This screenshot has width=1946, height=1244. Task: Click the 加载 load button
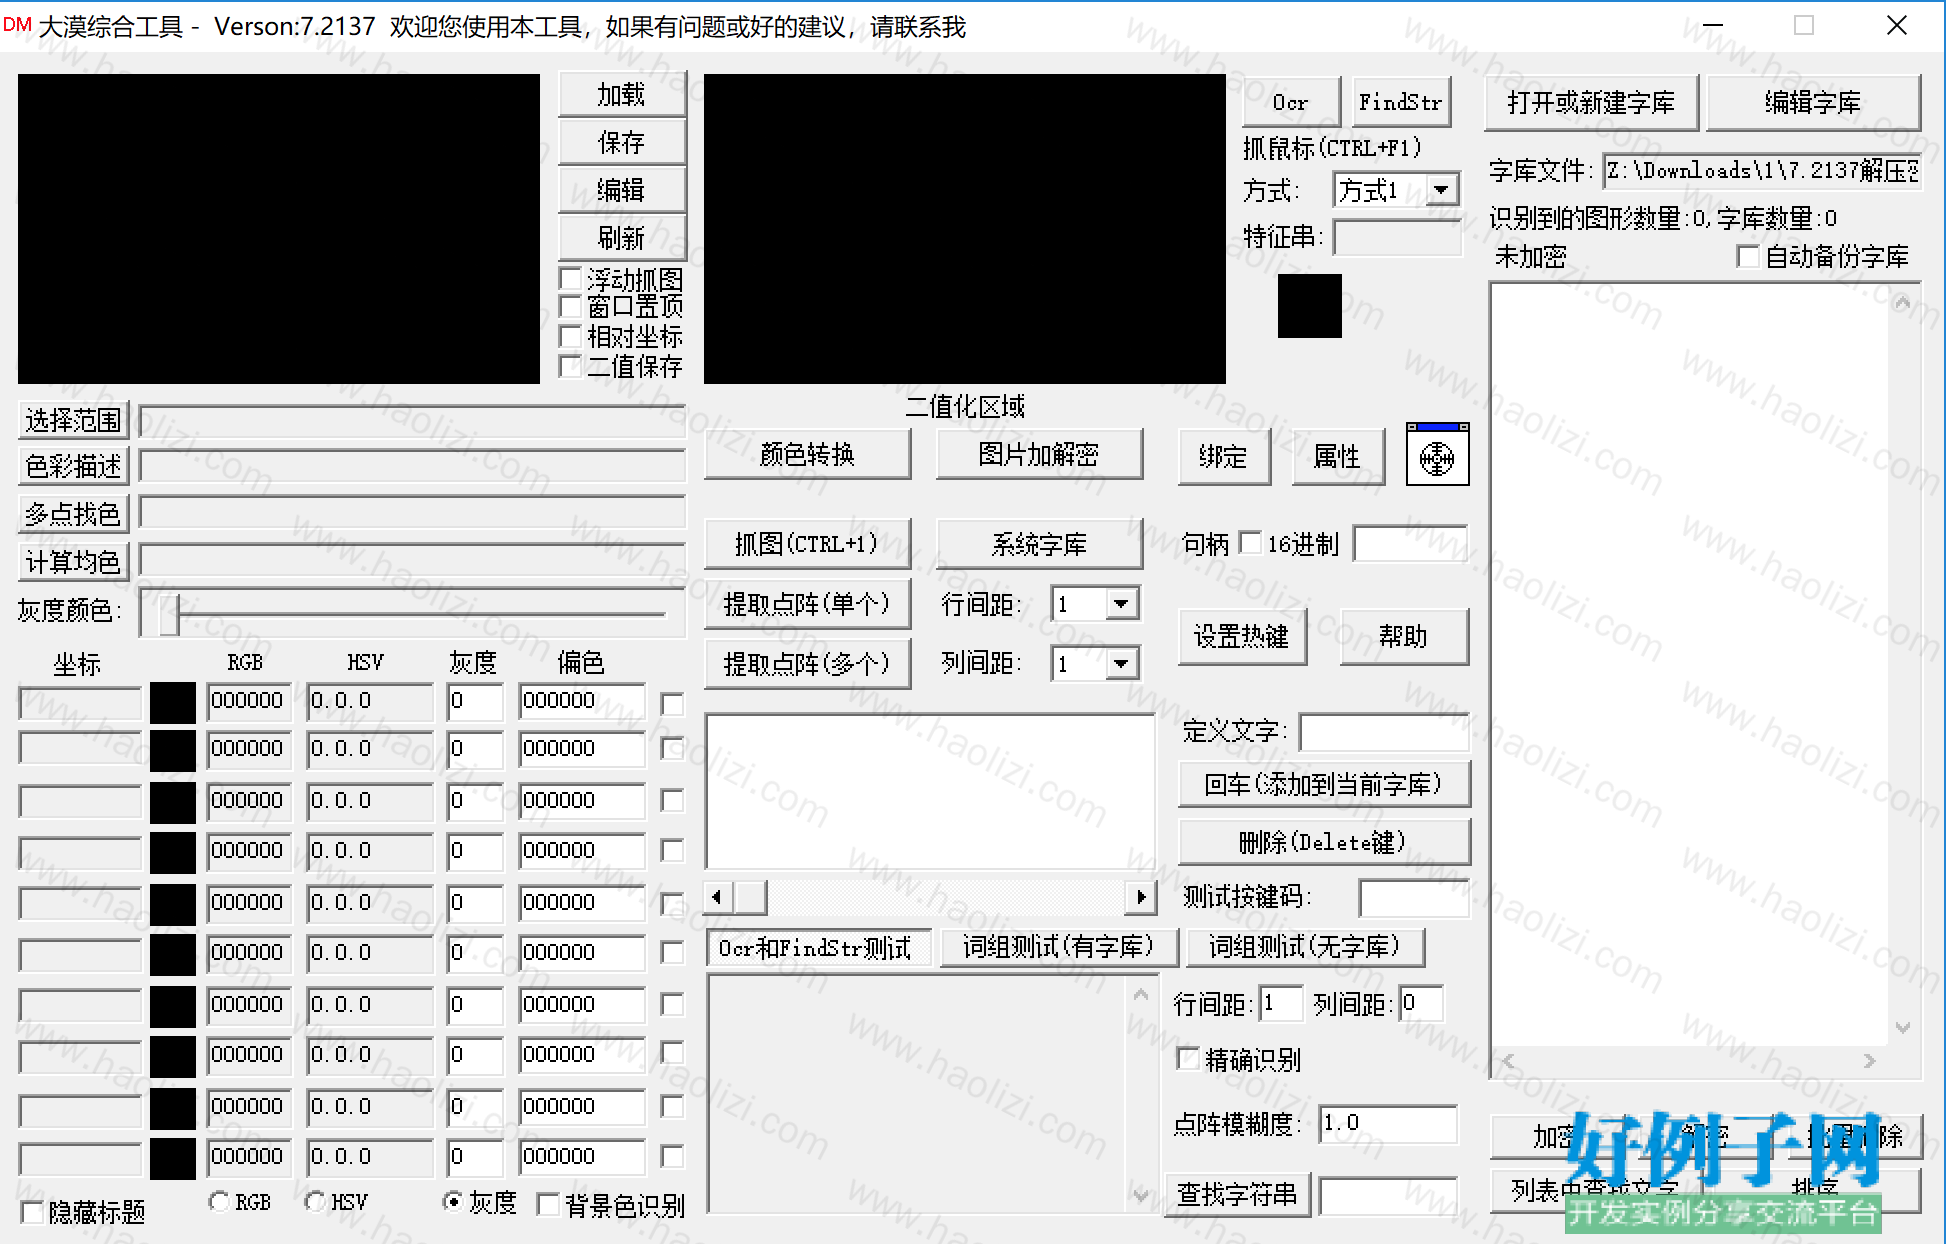(622, 95)
